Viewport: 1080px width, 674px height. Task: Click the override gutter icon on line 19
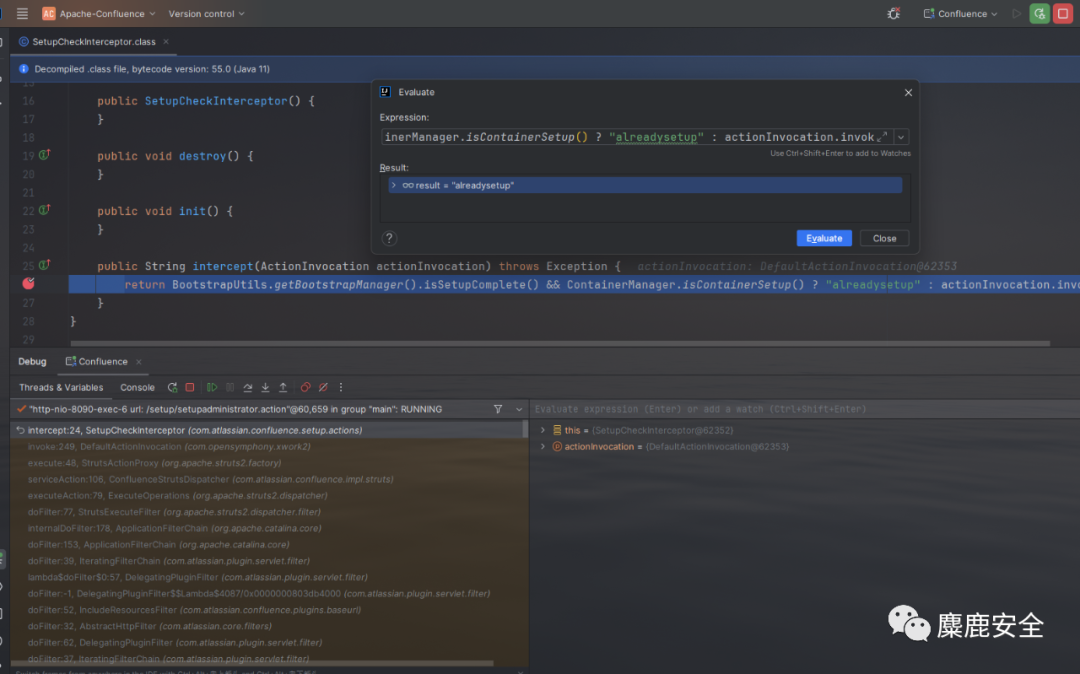[x=45, y=155]
